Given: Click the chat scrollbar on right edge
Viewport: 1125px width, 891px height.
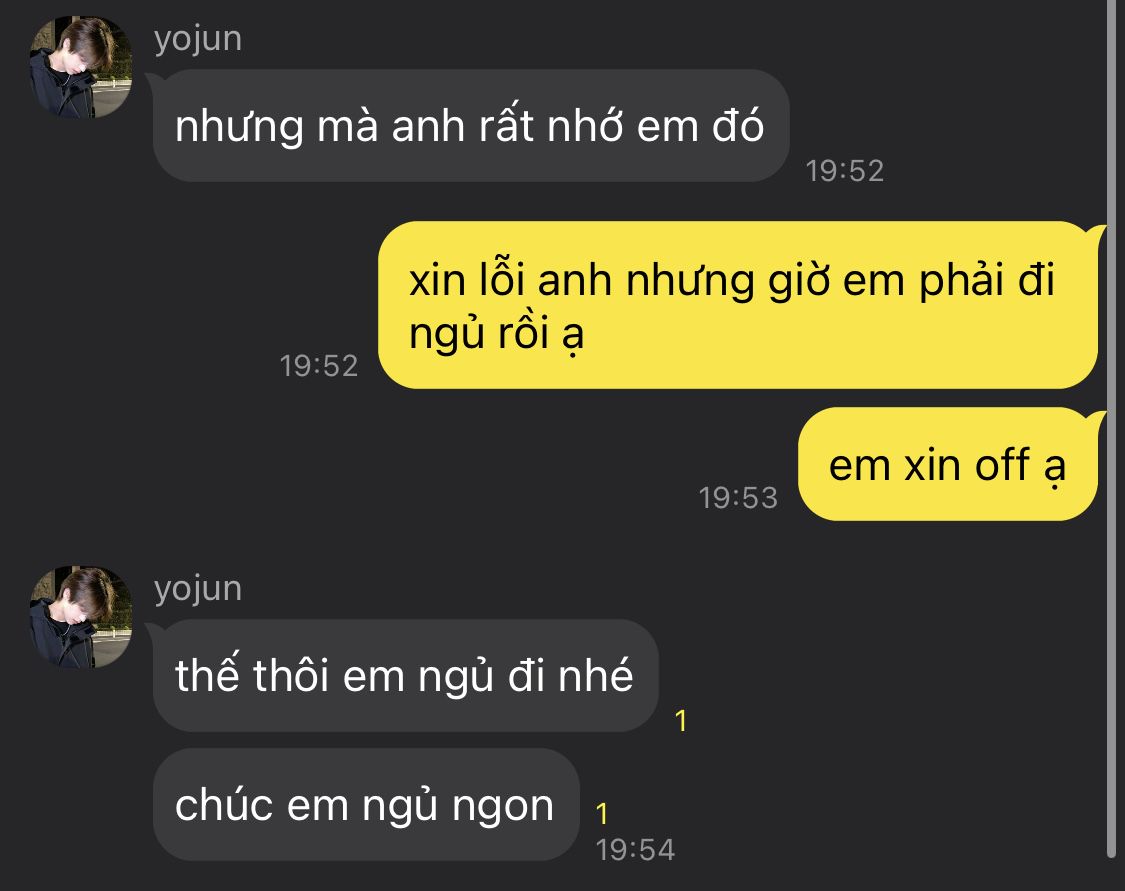Looking at the screenshot, I should [1111, 429].
